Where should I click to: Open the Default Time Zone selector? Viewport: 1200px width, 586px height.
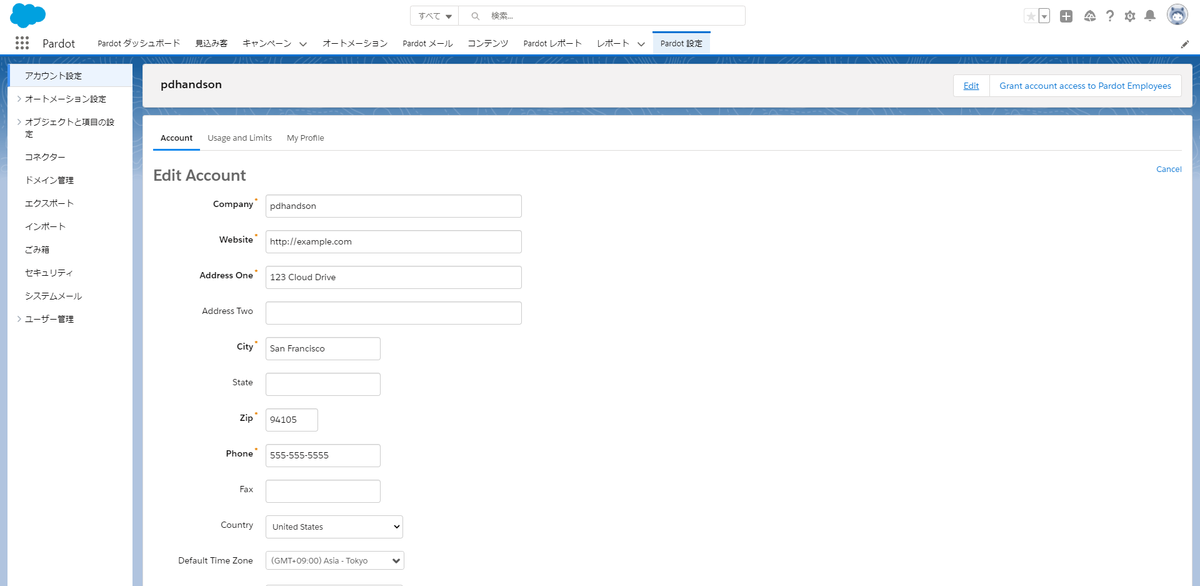[x=334, y=560]
